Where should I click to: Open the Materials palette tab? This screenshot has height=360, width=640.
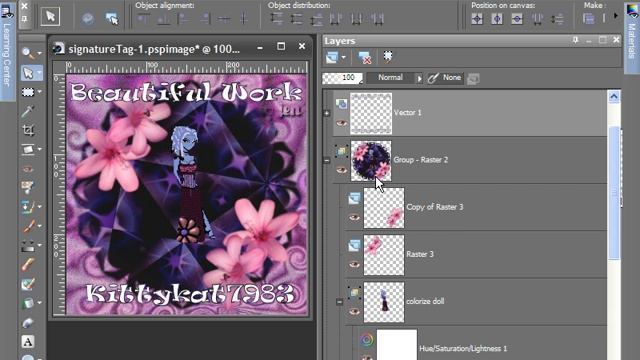pos(632,38)
